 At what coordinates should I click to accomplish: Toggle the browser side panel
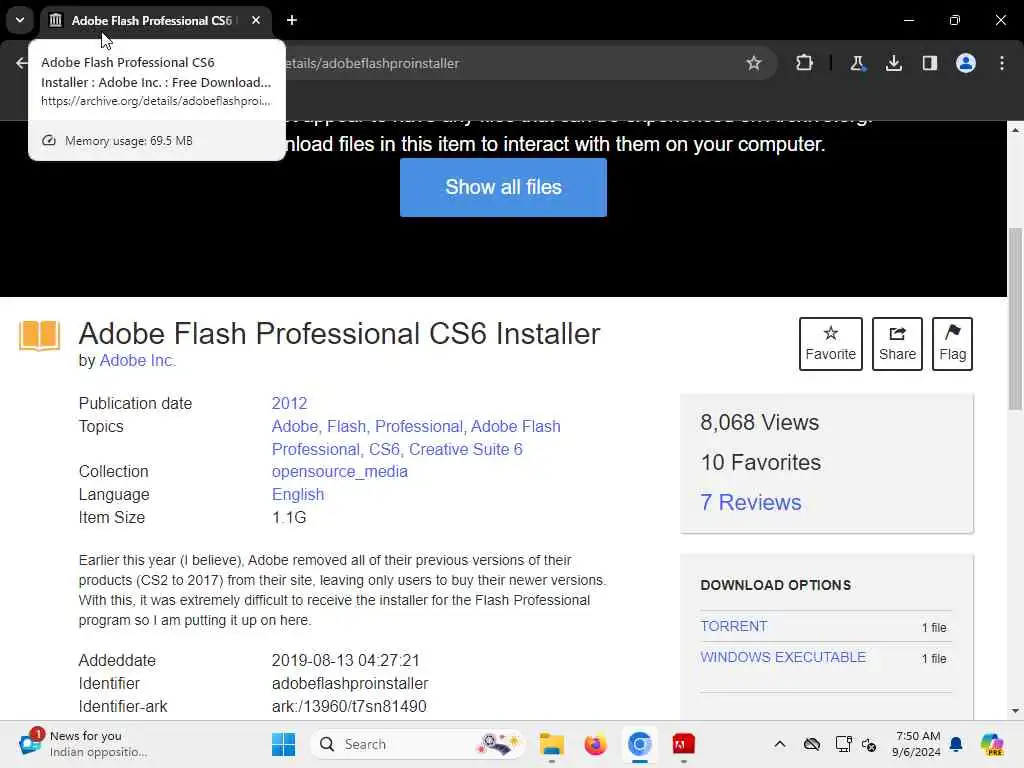[x=929, y=63]
